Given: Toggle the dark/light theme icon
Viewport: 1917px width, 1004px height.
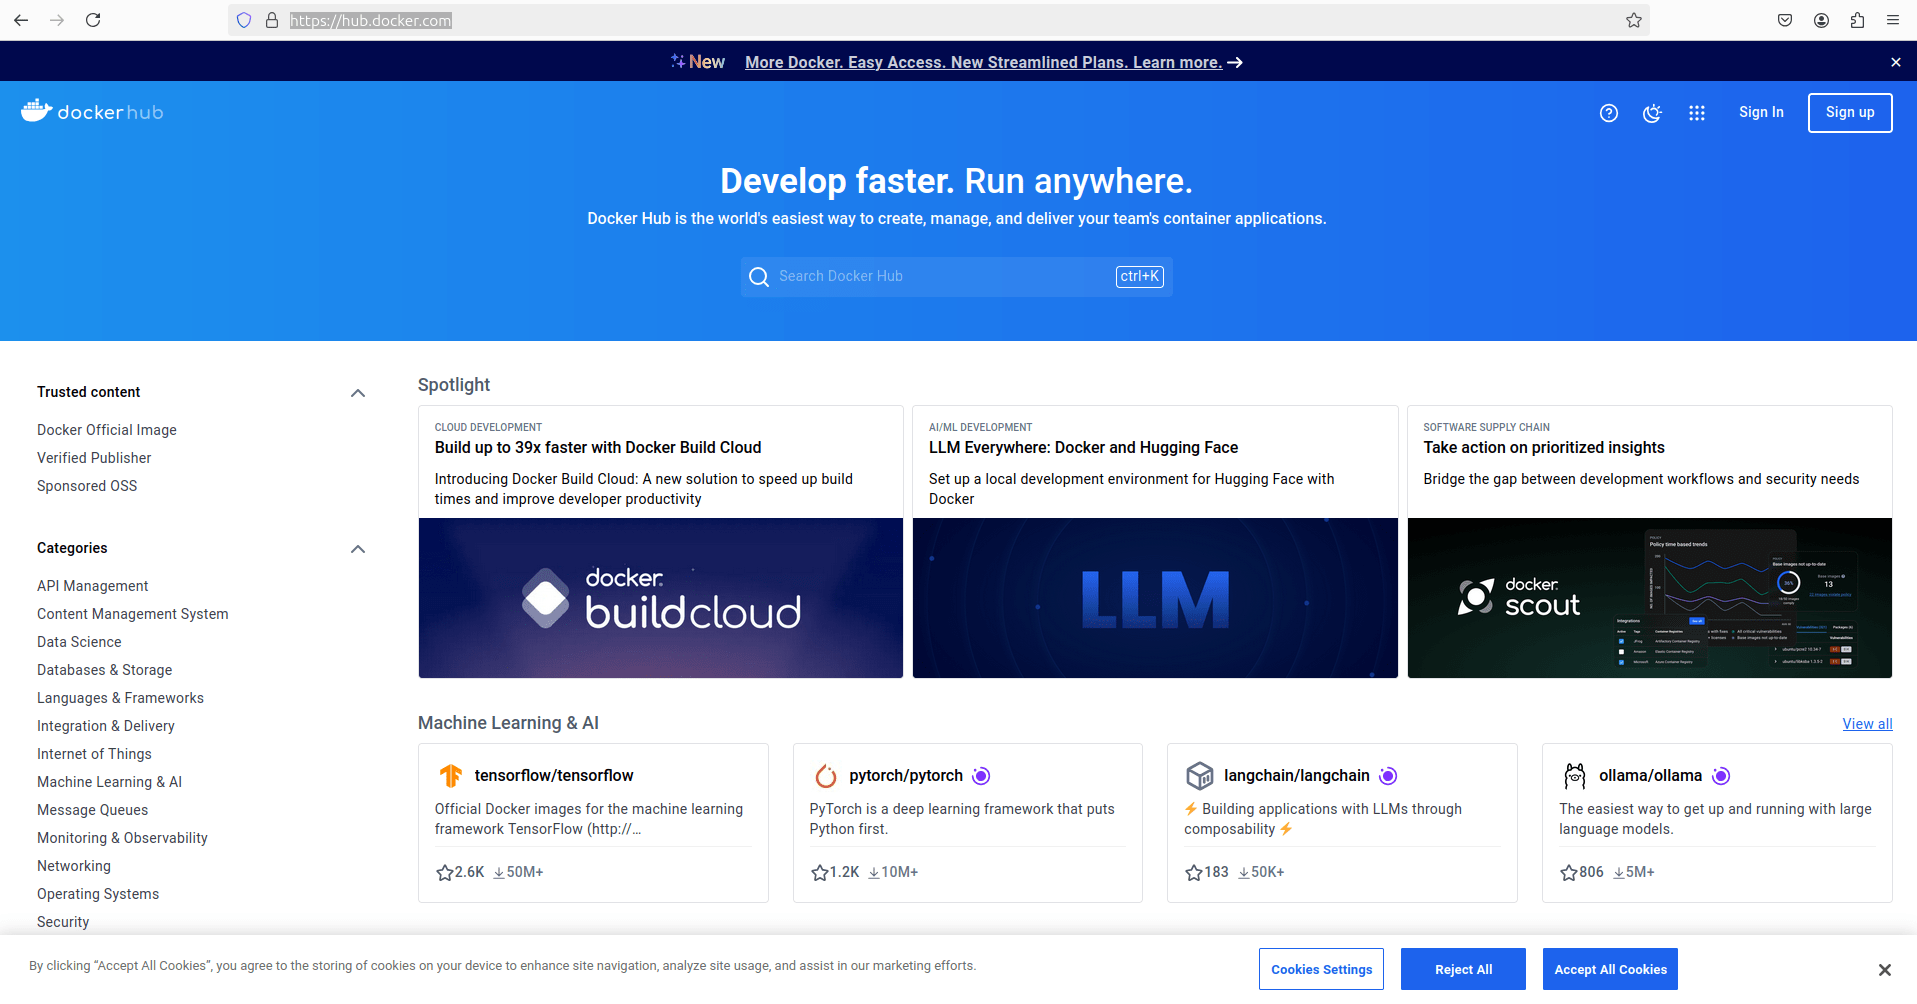Looking at the screenshot, I should [x=1653, y=113].
